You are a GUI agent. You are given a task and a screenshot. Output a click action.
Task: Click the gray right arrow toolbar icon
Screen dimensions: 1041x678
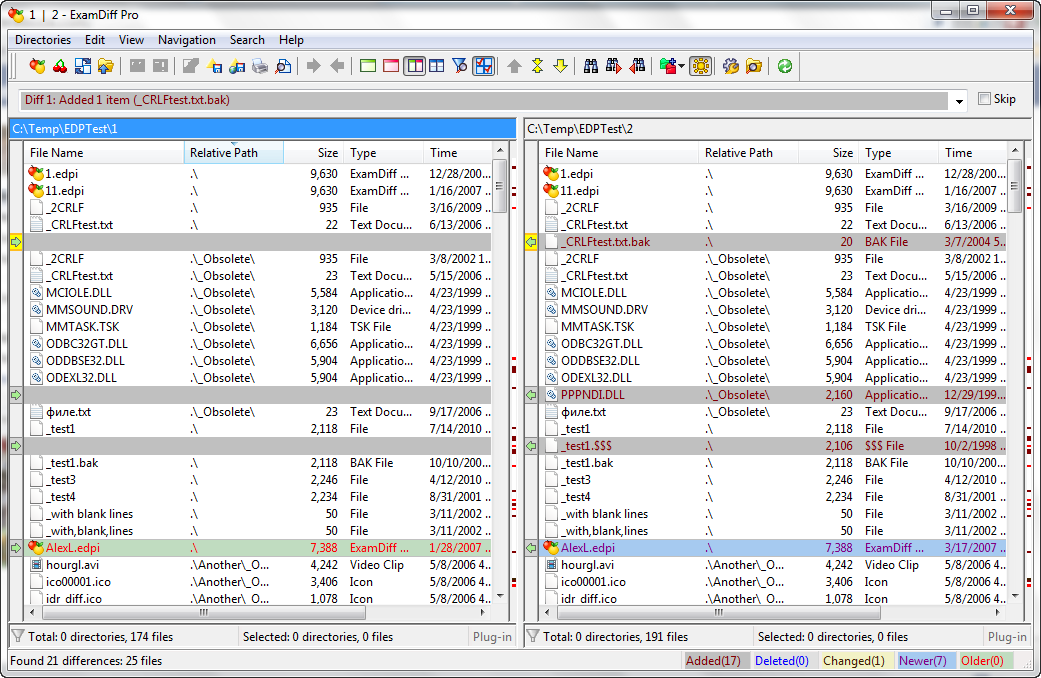tap(313, 66)
